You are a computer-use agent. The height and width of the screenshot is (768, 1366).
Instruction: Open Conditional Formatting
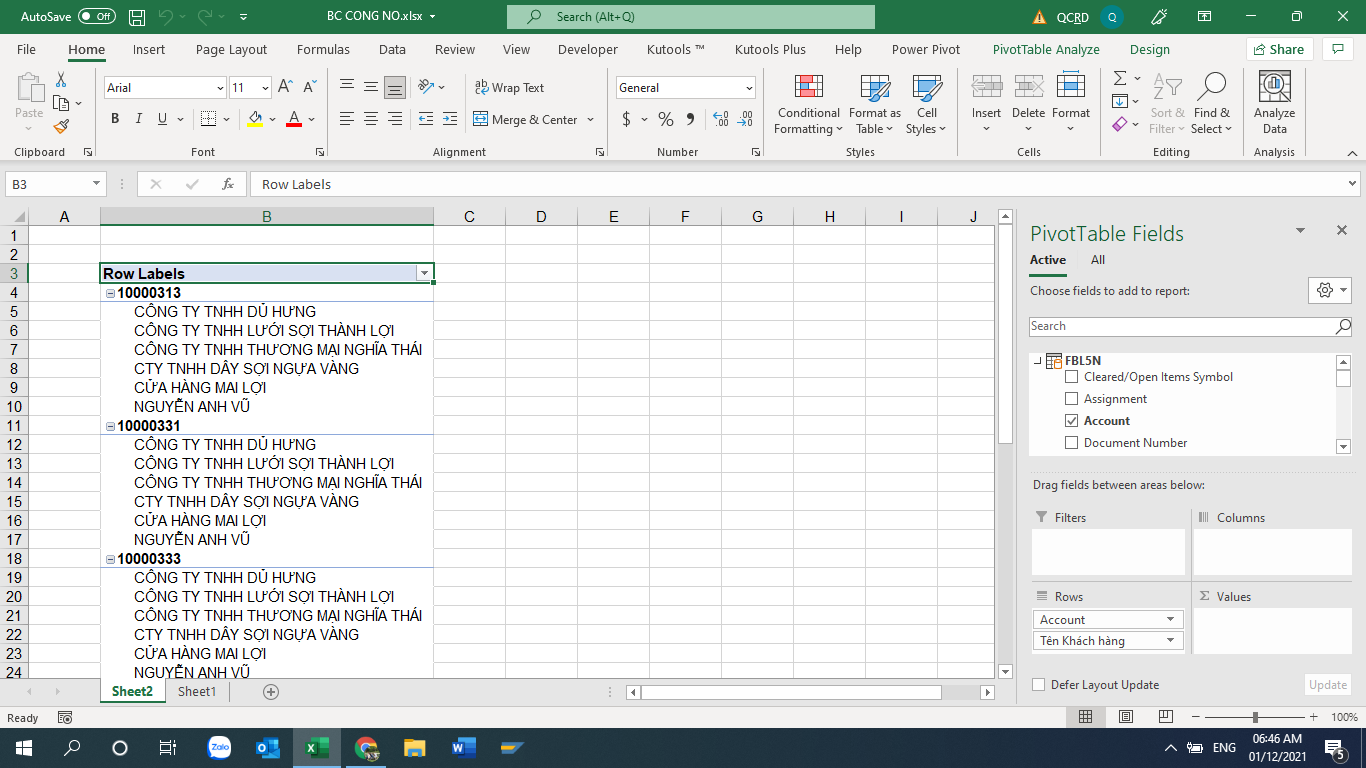tap(808, 105)
